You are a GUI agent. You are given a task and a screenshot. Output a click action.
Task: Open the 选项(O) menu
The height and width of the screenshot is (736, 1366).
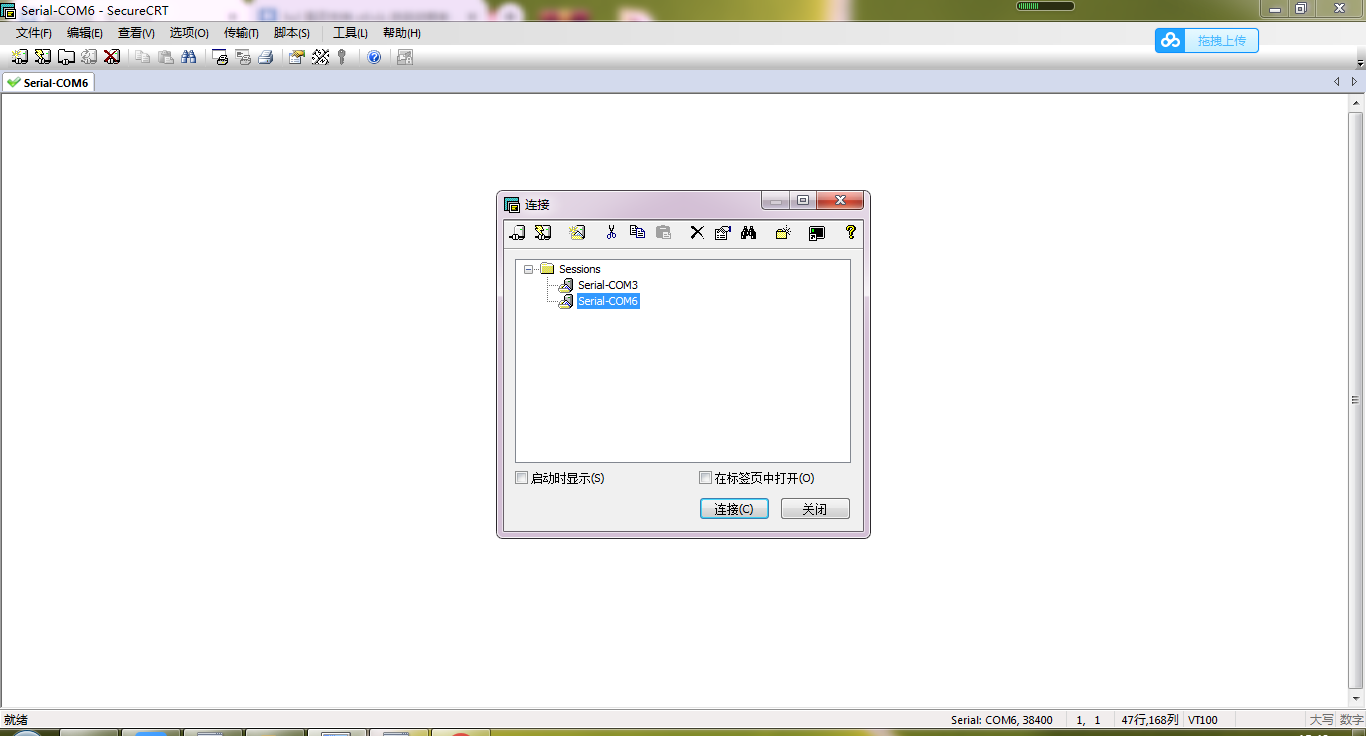pyautogui.click(x=189, y=33)
